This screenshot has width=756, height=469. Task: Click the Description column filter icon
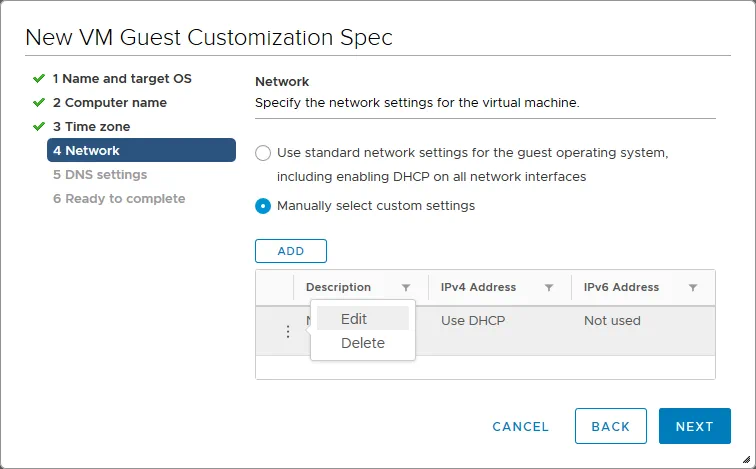tap(405, 288)
